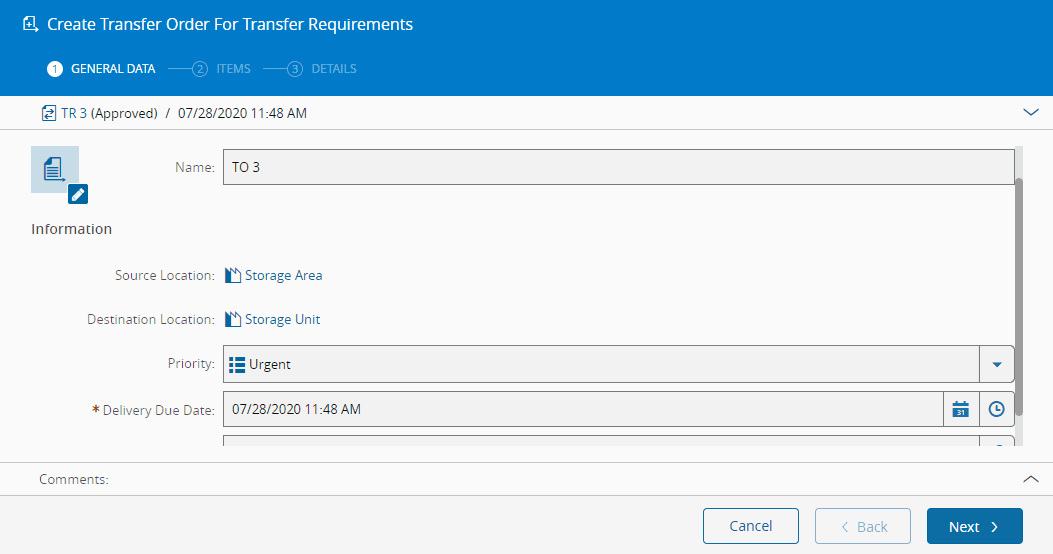Expand the Comments section chevron
This screenshot has width=1053, height=554.
click(1031, 479)
